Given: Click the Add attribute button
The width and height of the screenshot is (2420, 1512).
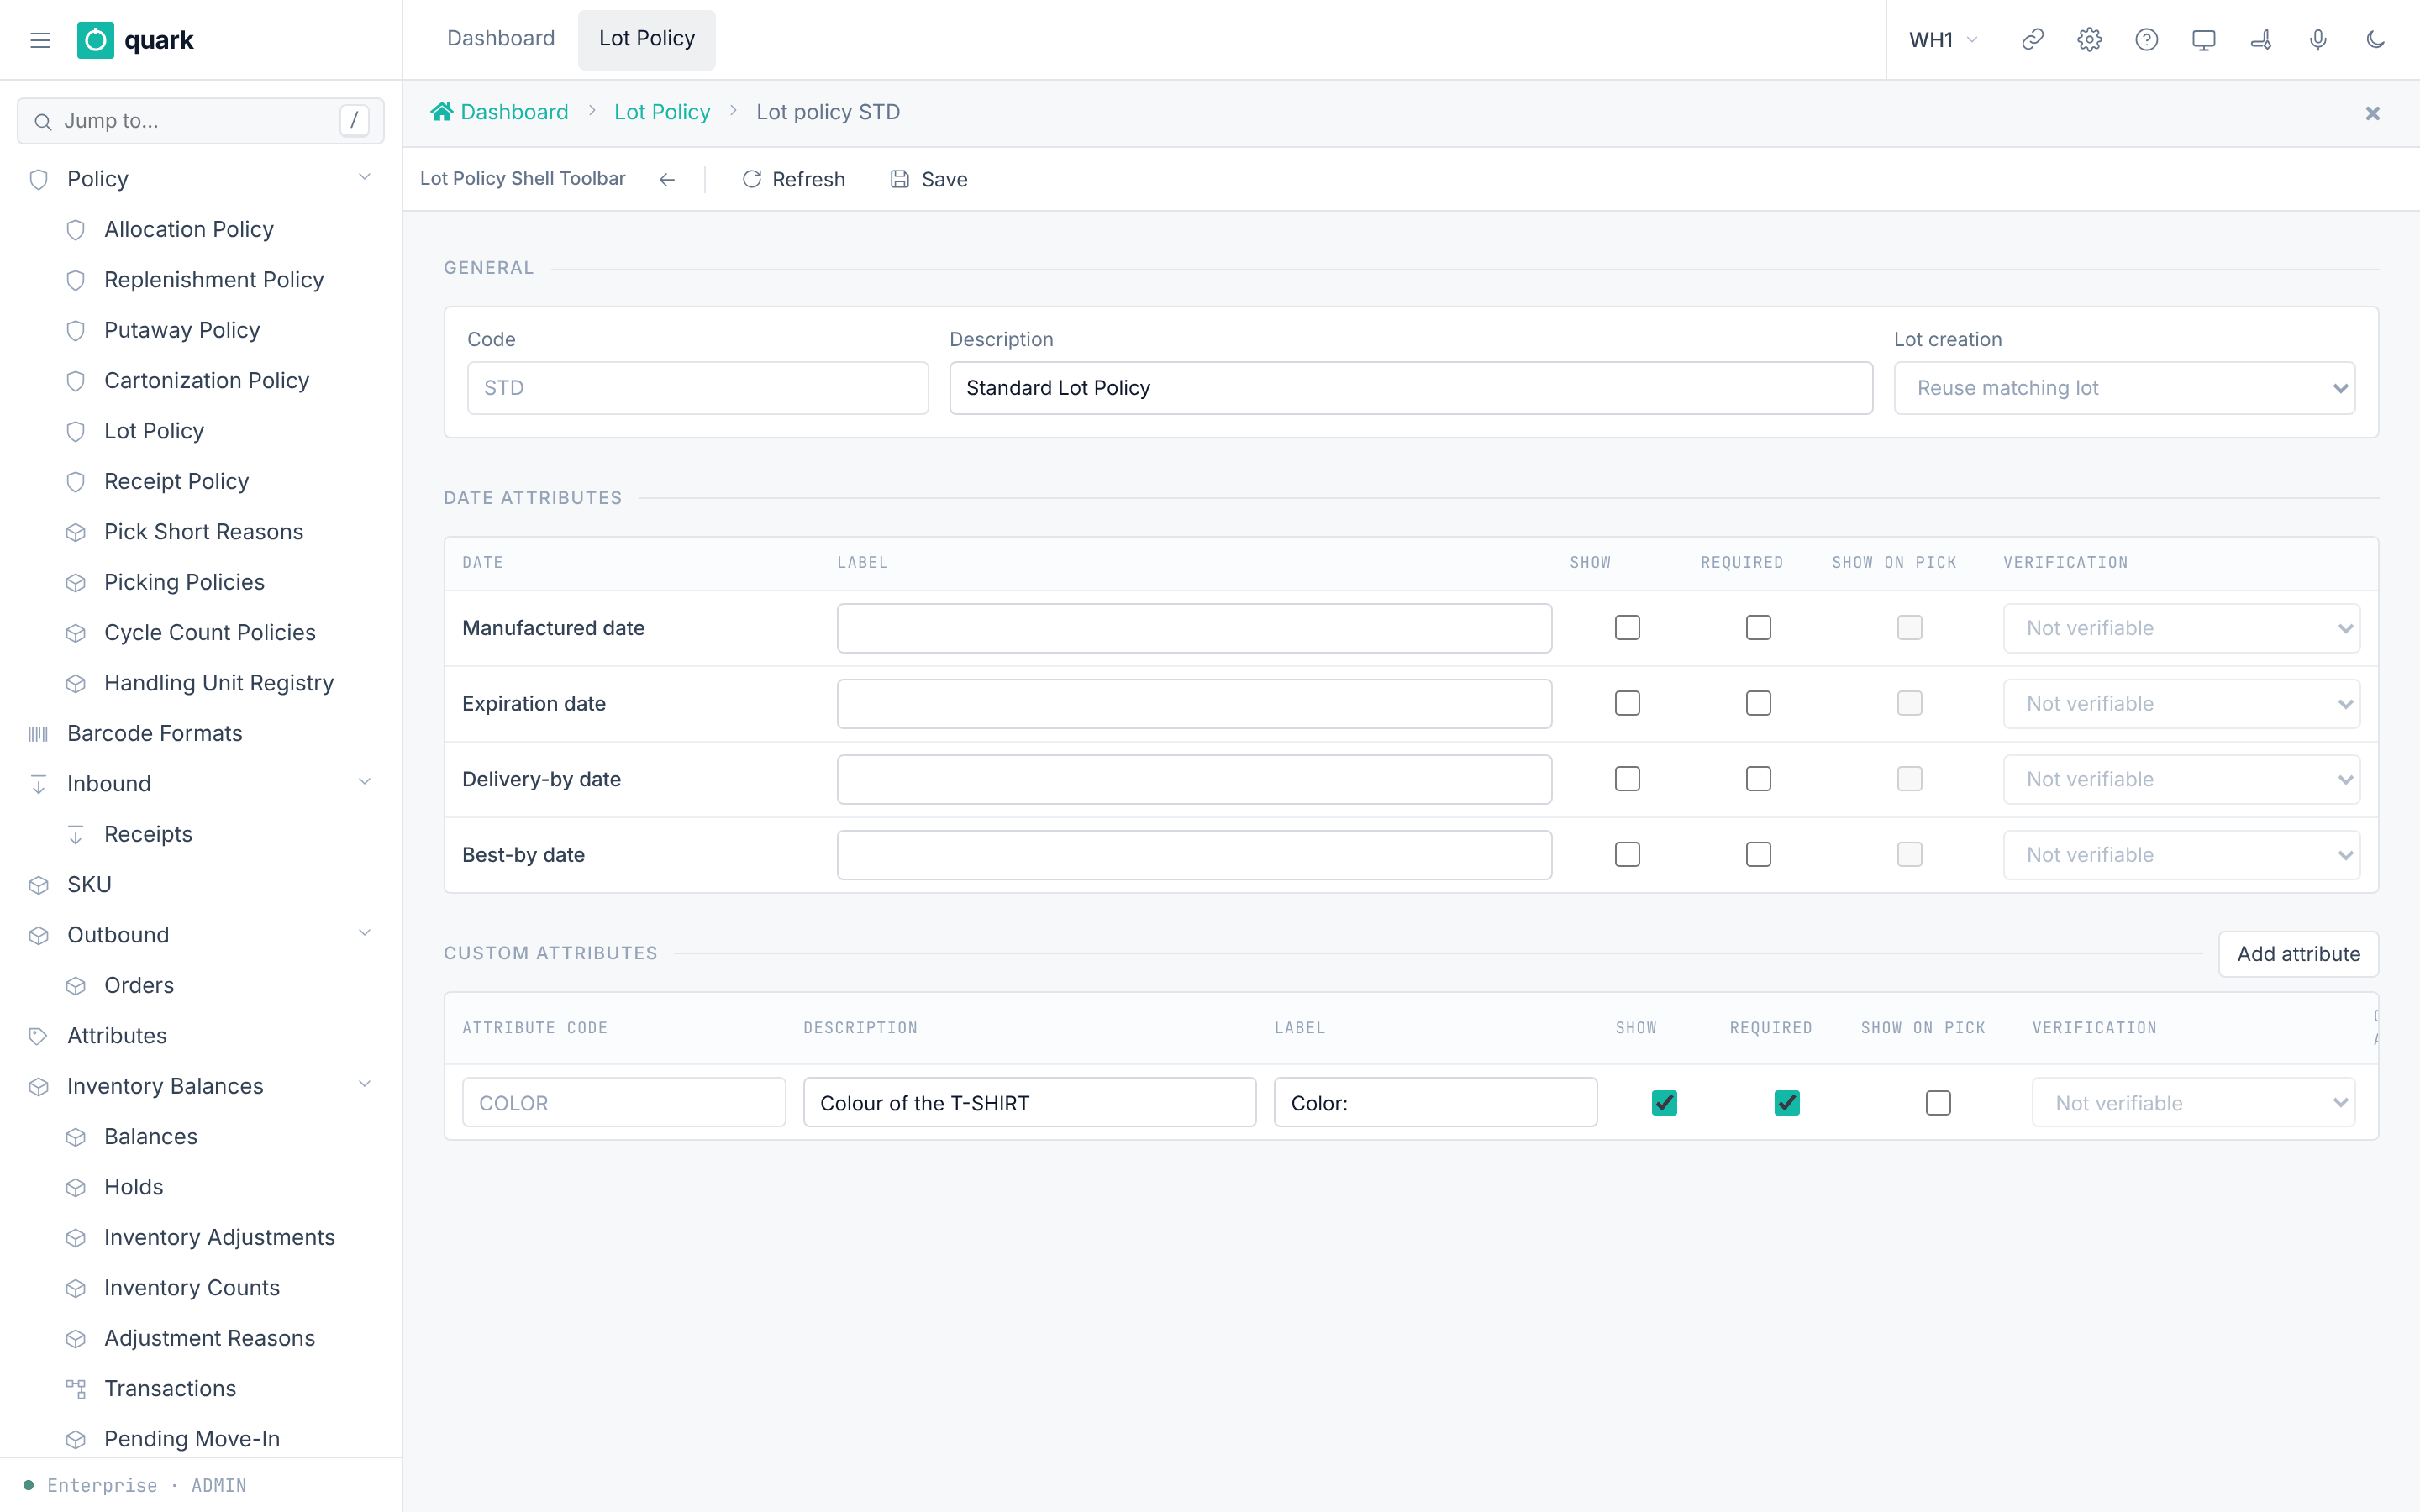Looking at the screenshot, I should (2298, 954).
